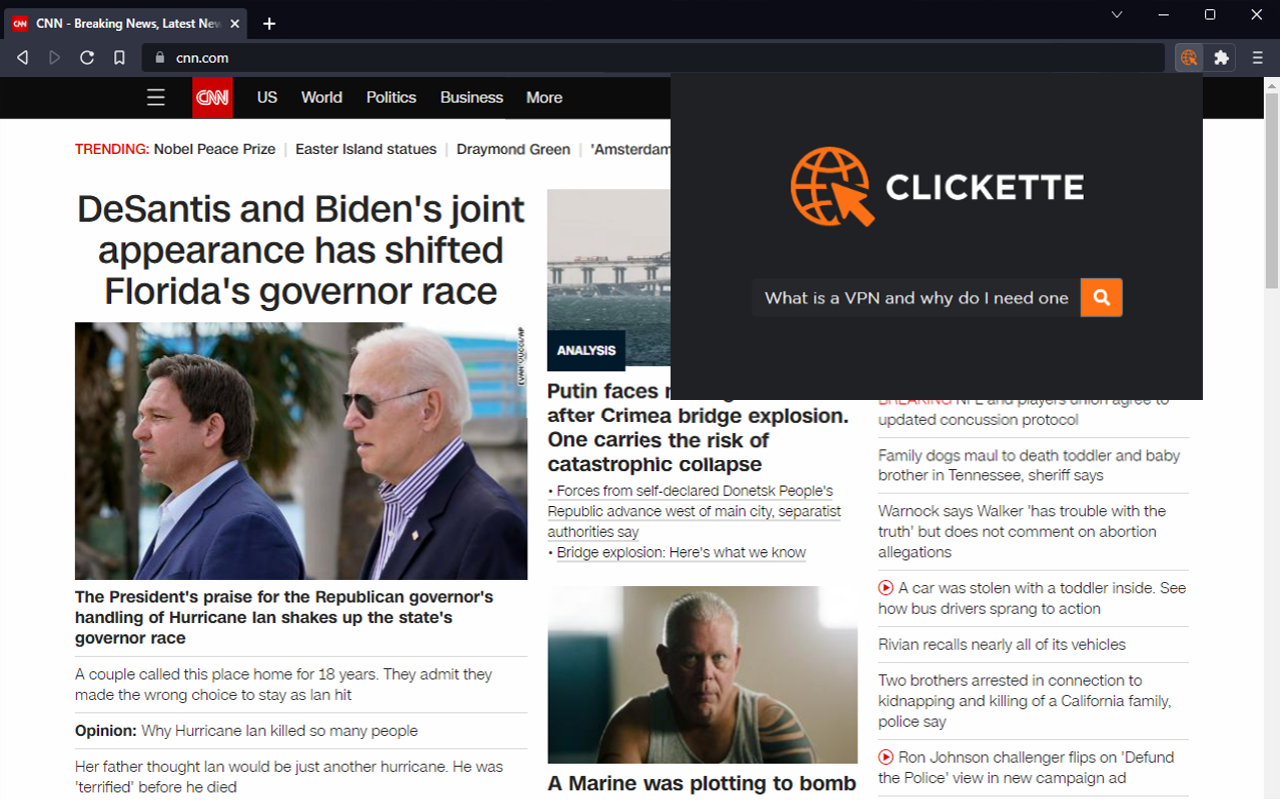
Task: Open the extensions puzzle piece menu
Action: pos(1221,58)
